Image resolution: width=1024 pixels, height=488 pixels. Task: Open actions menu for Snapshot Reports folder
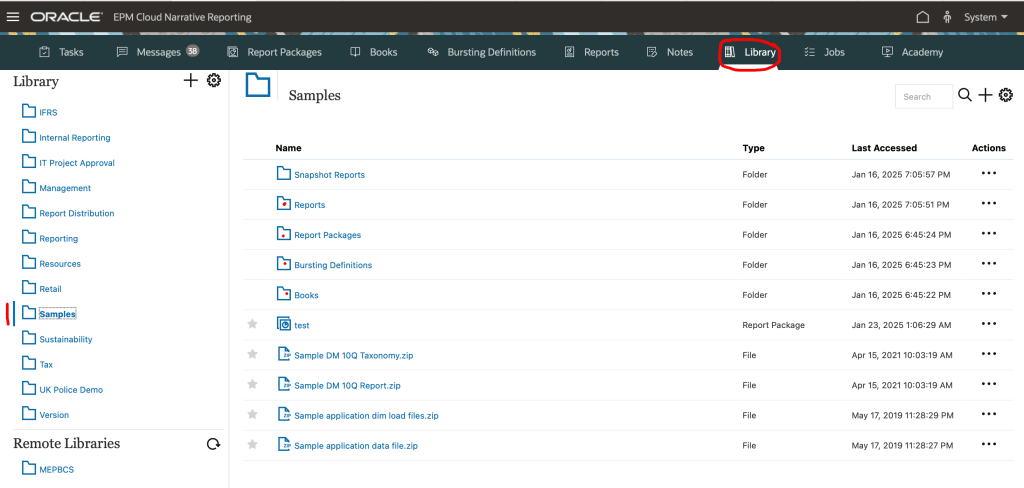988,174
